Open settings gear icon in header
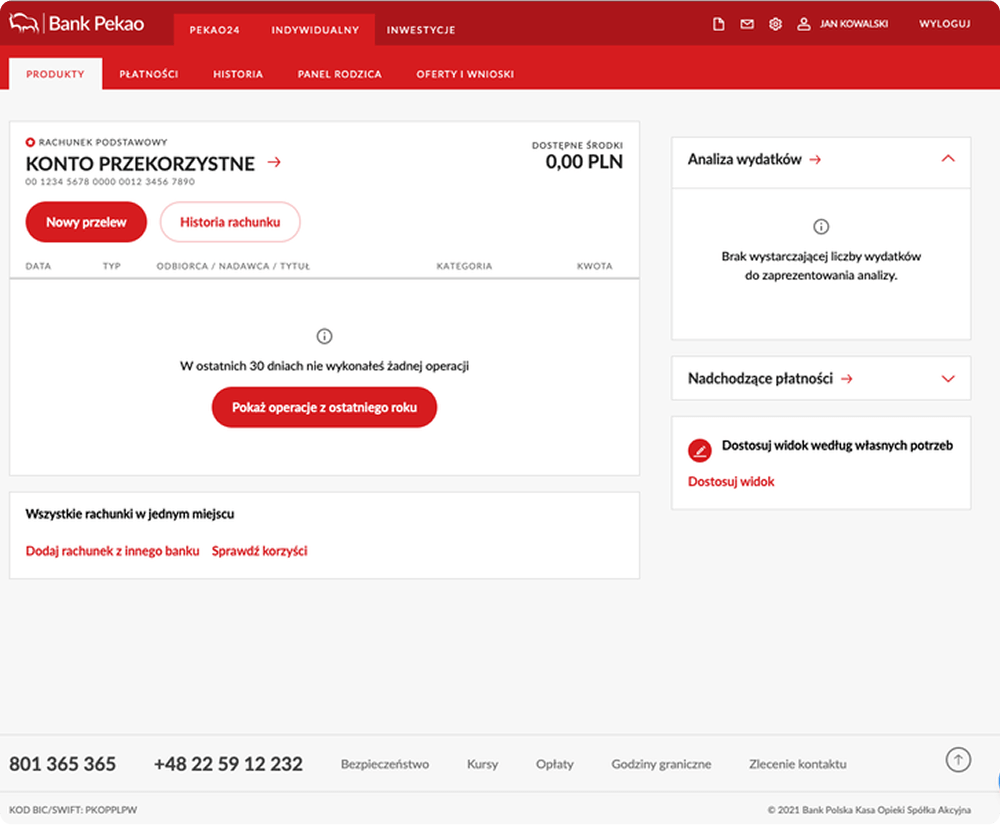Screen dimensions: 1000x825 (x=775, y=25)
